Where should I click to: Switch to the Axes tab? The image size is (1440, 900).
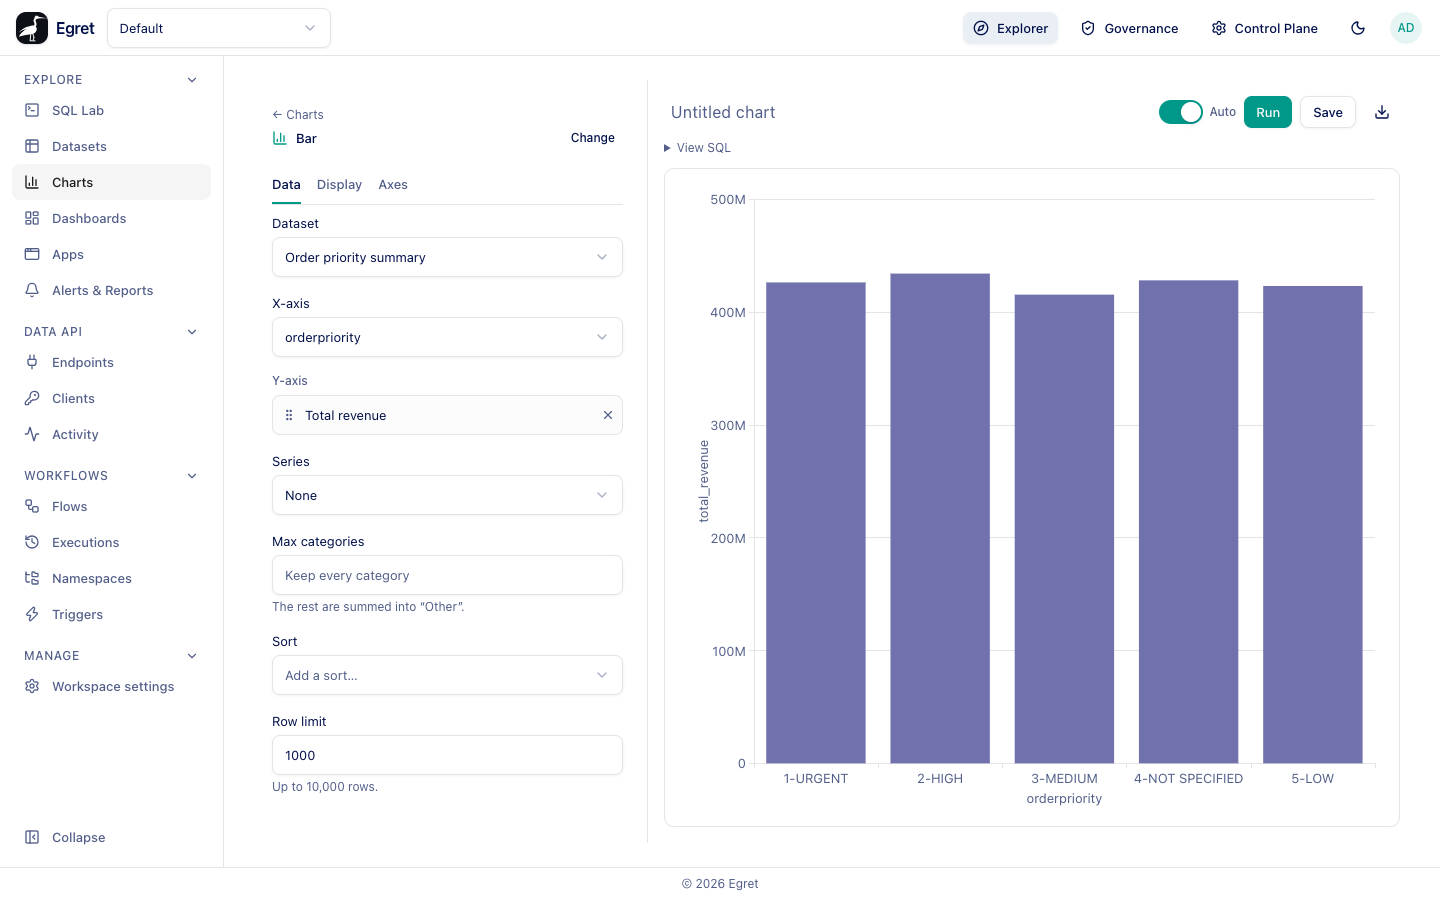click(393, 185)
